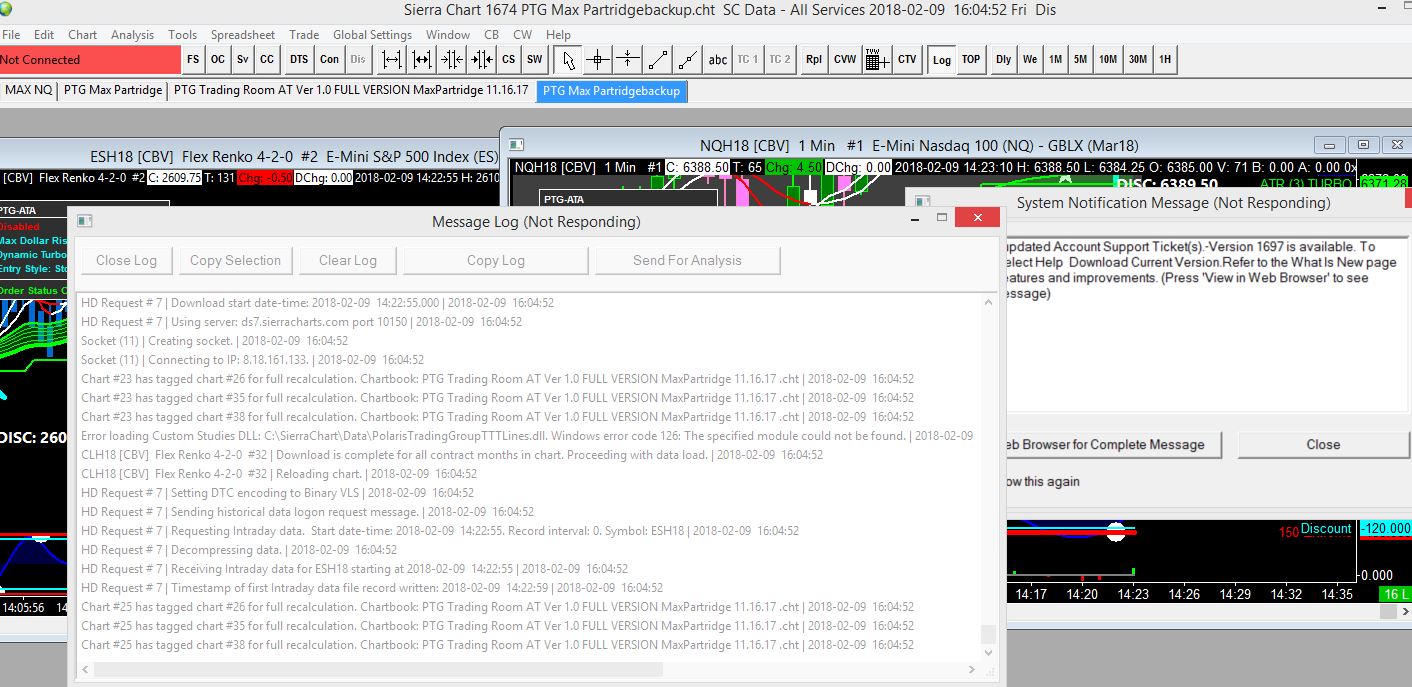Click the Send For Analysis button
The height and width of the screenshot is (687, 1412).
click(x=688, y=260)
